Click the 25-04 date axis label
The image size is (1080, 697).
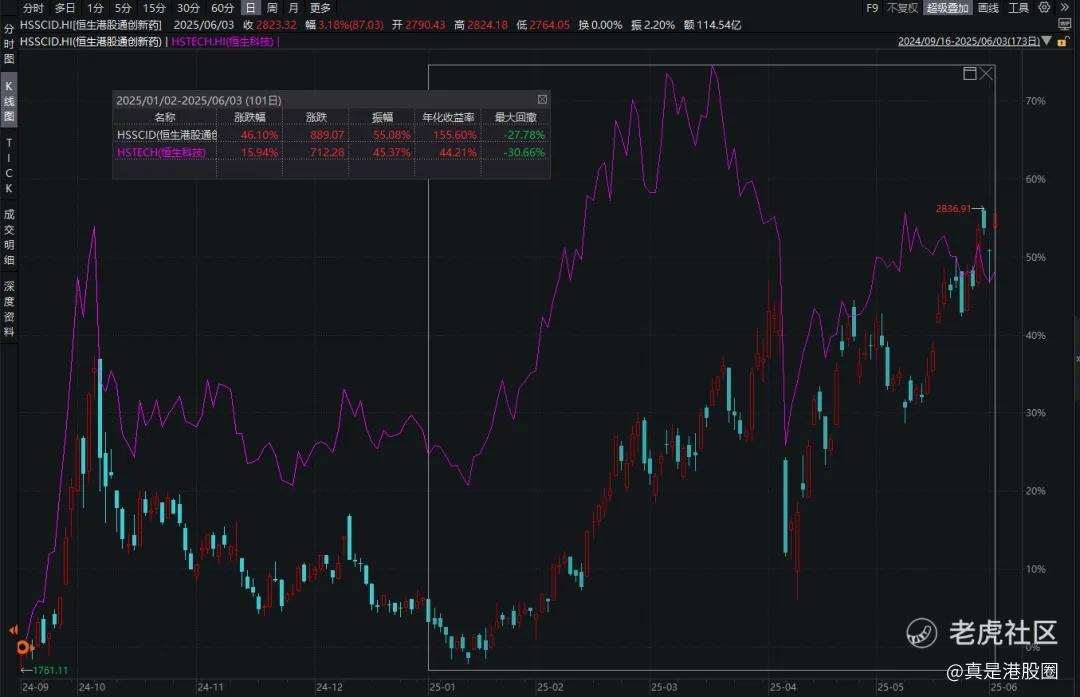coord(782,687)
